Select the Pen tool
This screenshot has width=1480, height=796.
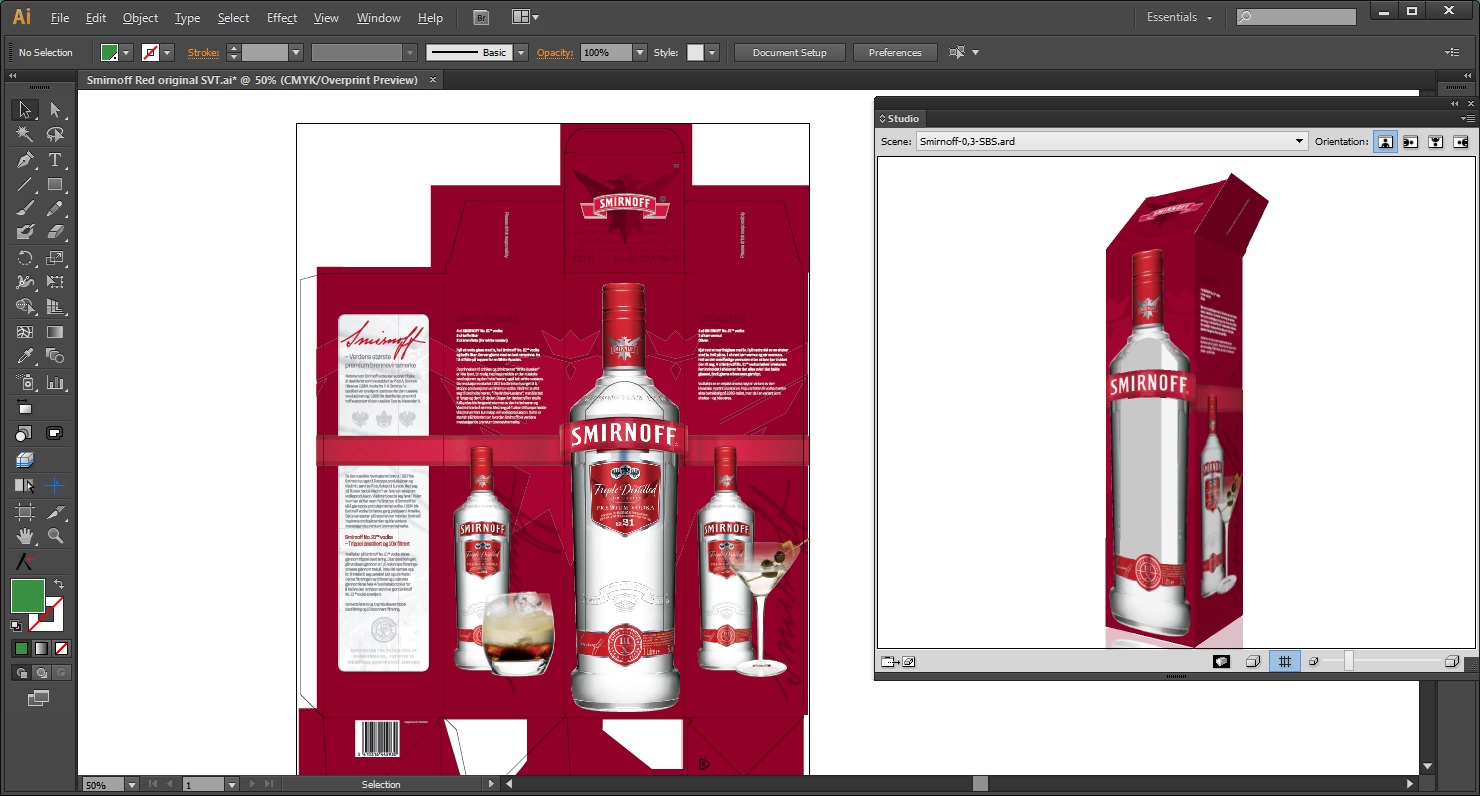point(25,160)
